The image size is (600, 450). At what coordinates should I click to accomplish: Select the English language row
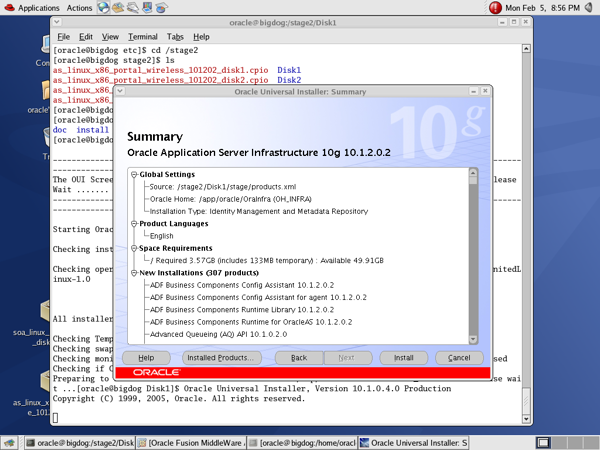161,236
